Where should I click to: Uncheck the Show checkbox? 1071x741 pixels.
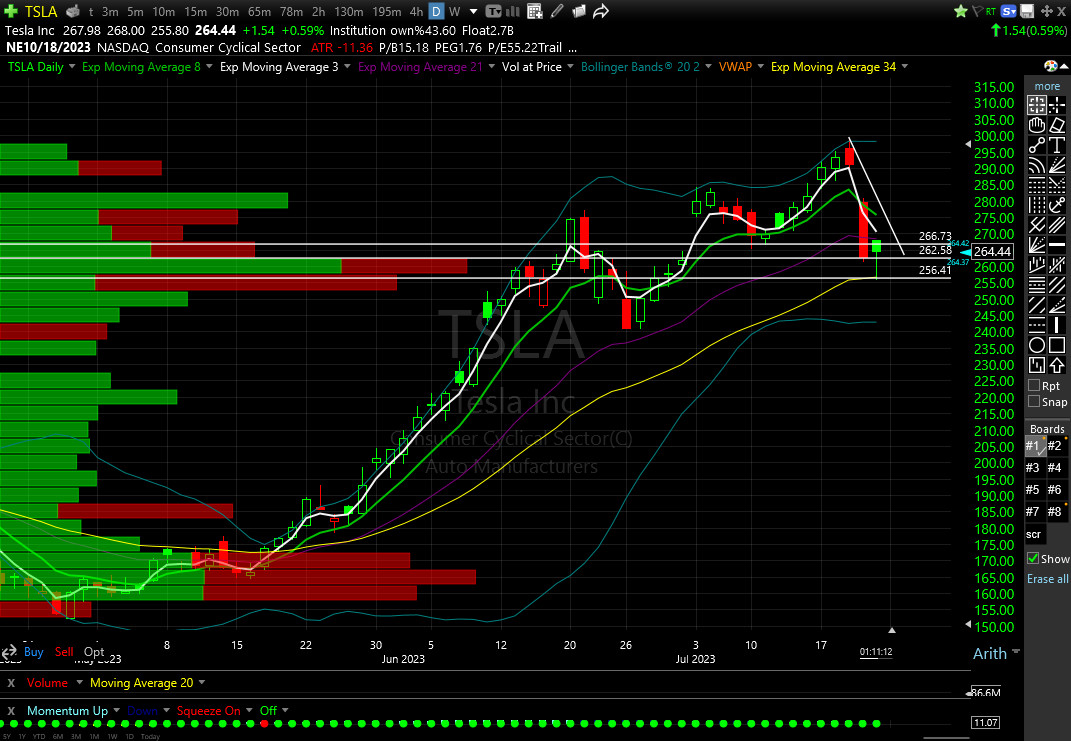[x=1034, y=558]
